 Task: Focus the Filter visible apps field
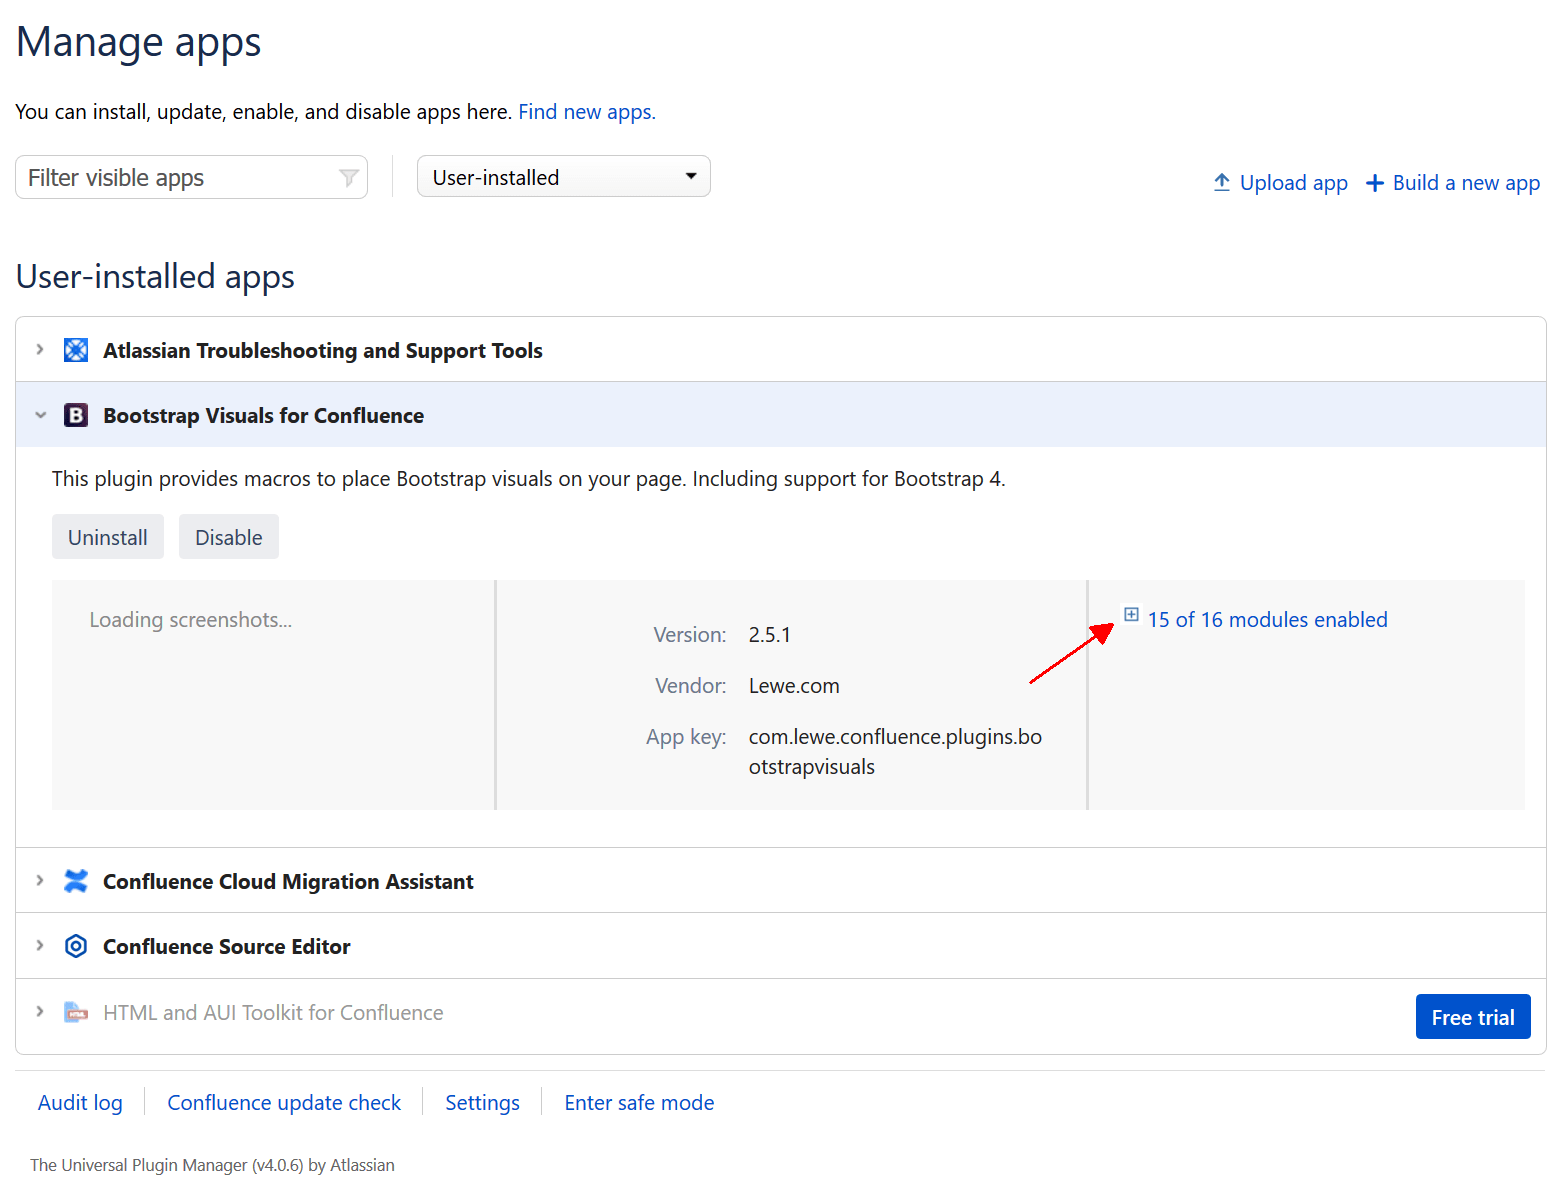coord(191,178)
